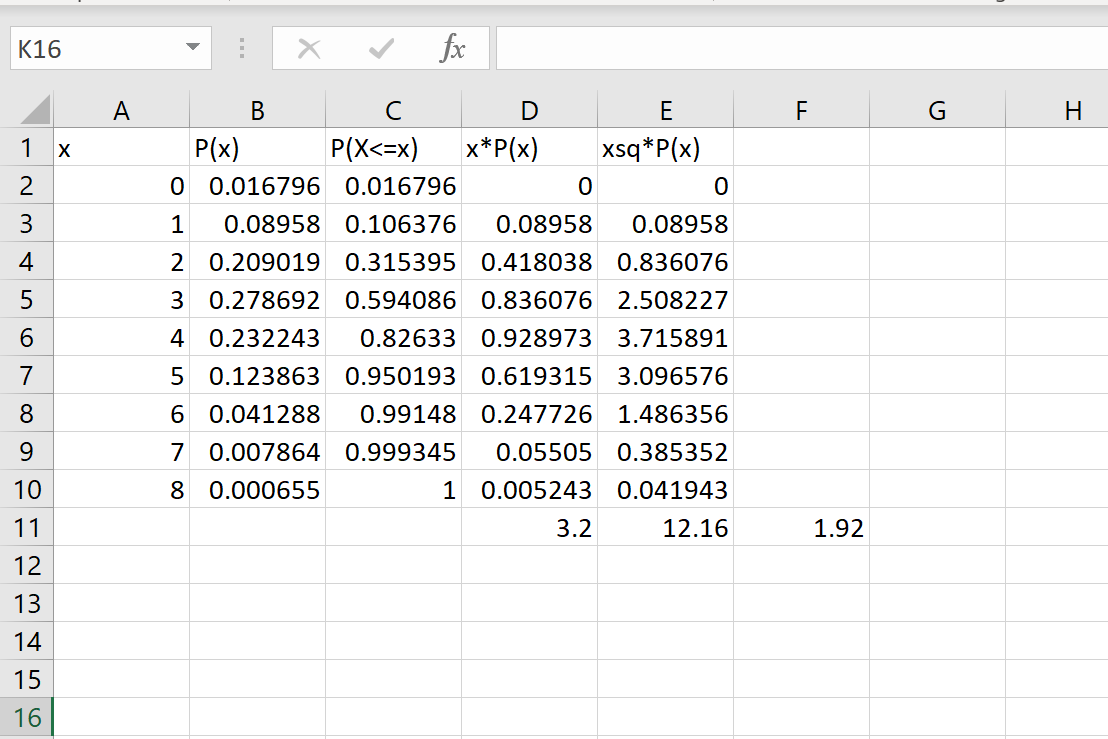The image size is (1108, 739).
Task: Click cell with value 0.999345
Action: click(x=394, y=451)
